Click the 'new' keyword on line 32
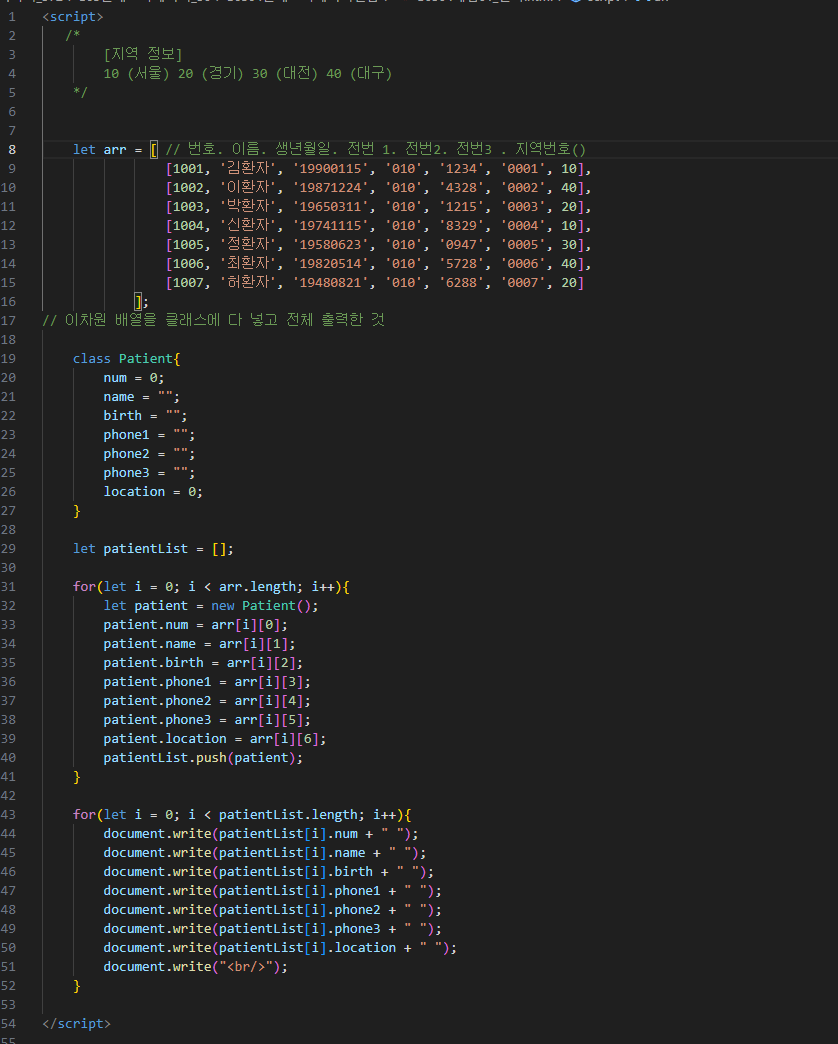This screenshot has width=838, height=1044. [222, 606]
